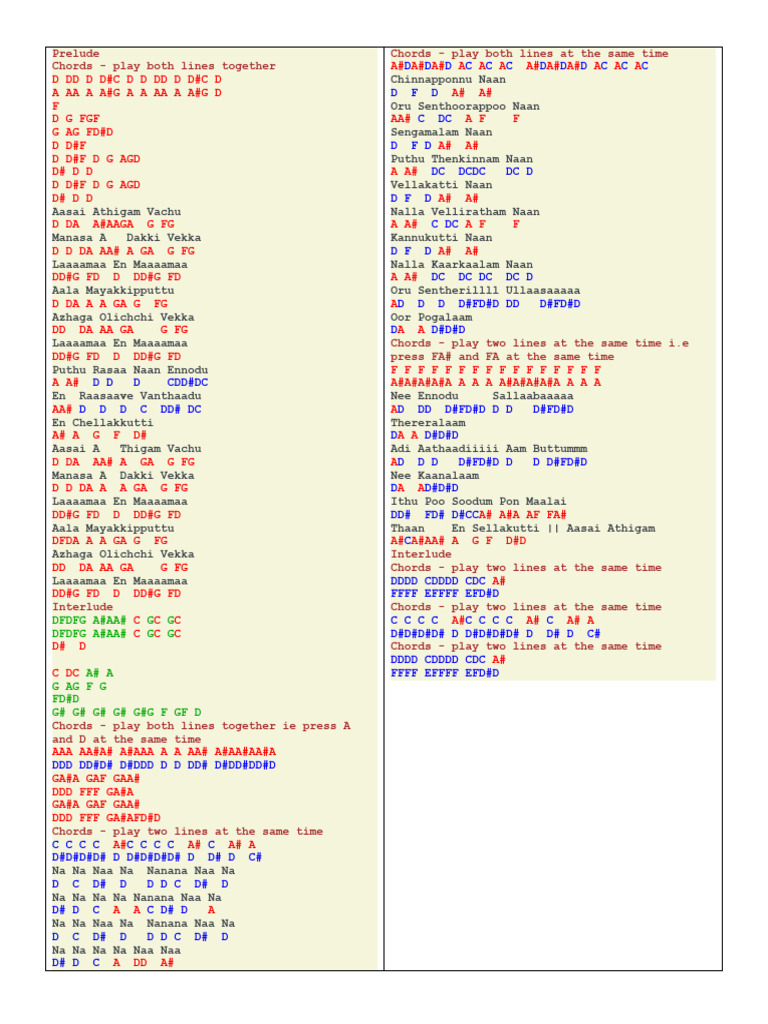Click the lyric 'Na Na Na Na Nanana Naa Na'
Image resolution: width=768 pixels, height=1024 pixels.
coord(136,897)
